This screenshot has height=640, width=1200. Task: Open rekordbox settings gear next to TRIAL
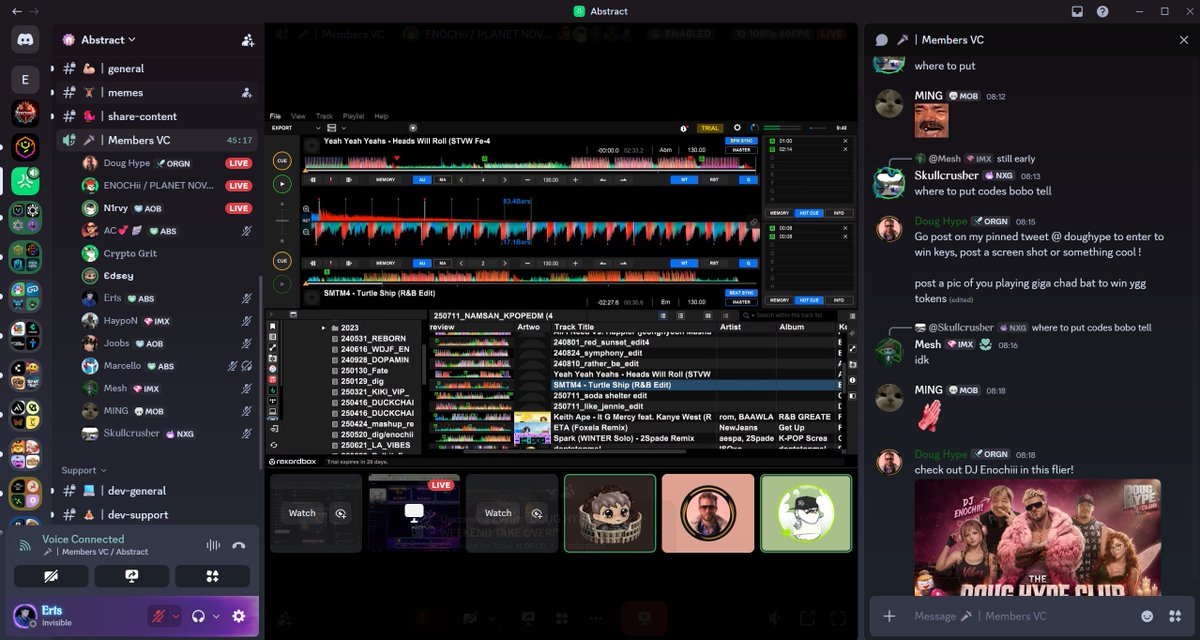pos(737,128)
